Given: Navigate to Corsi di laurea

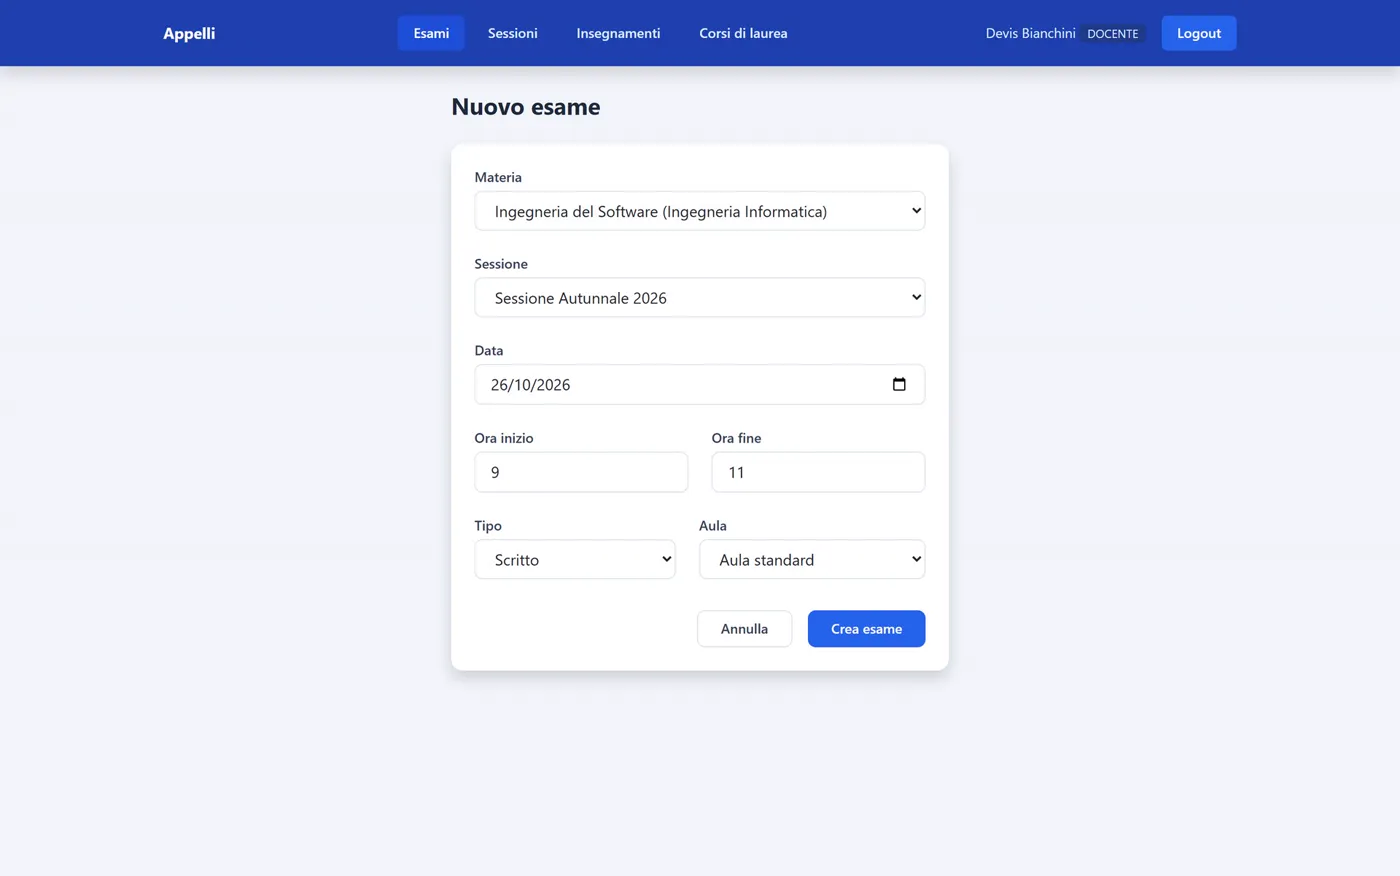Looking at the screenshot, I should point(743,33).
